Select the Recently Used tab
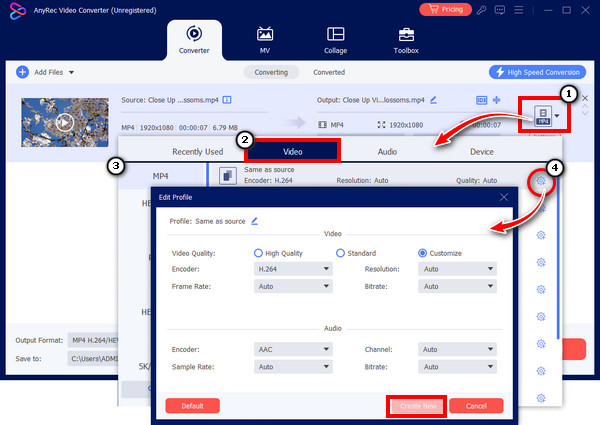 click(x=197, y=152)
